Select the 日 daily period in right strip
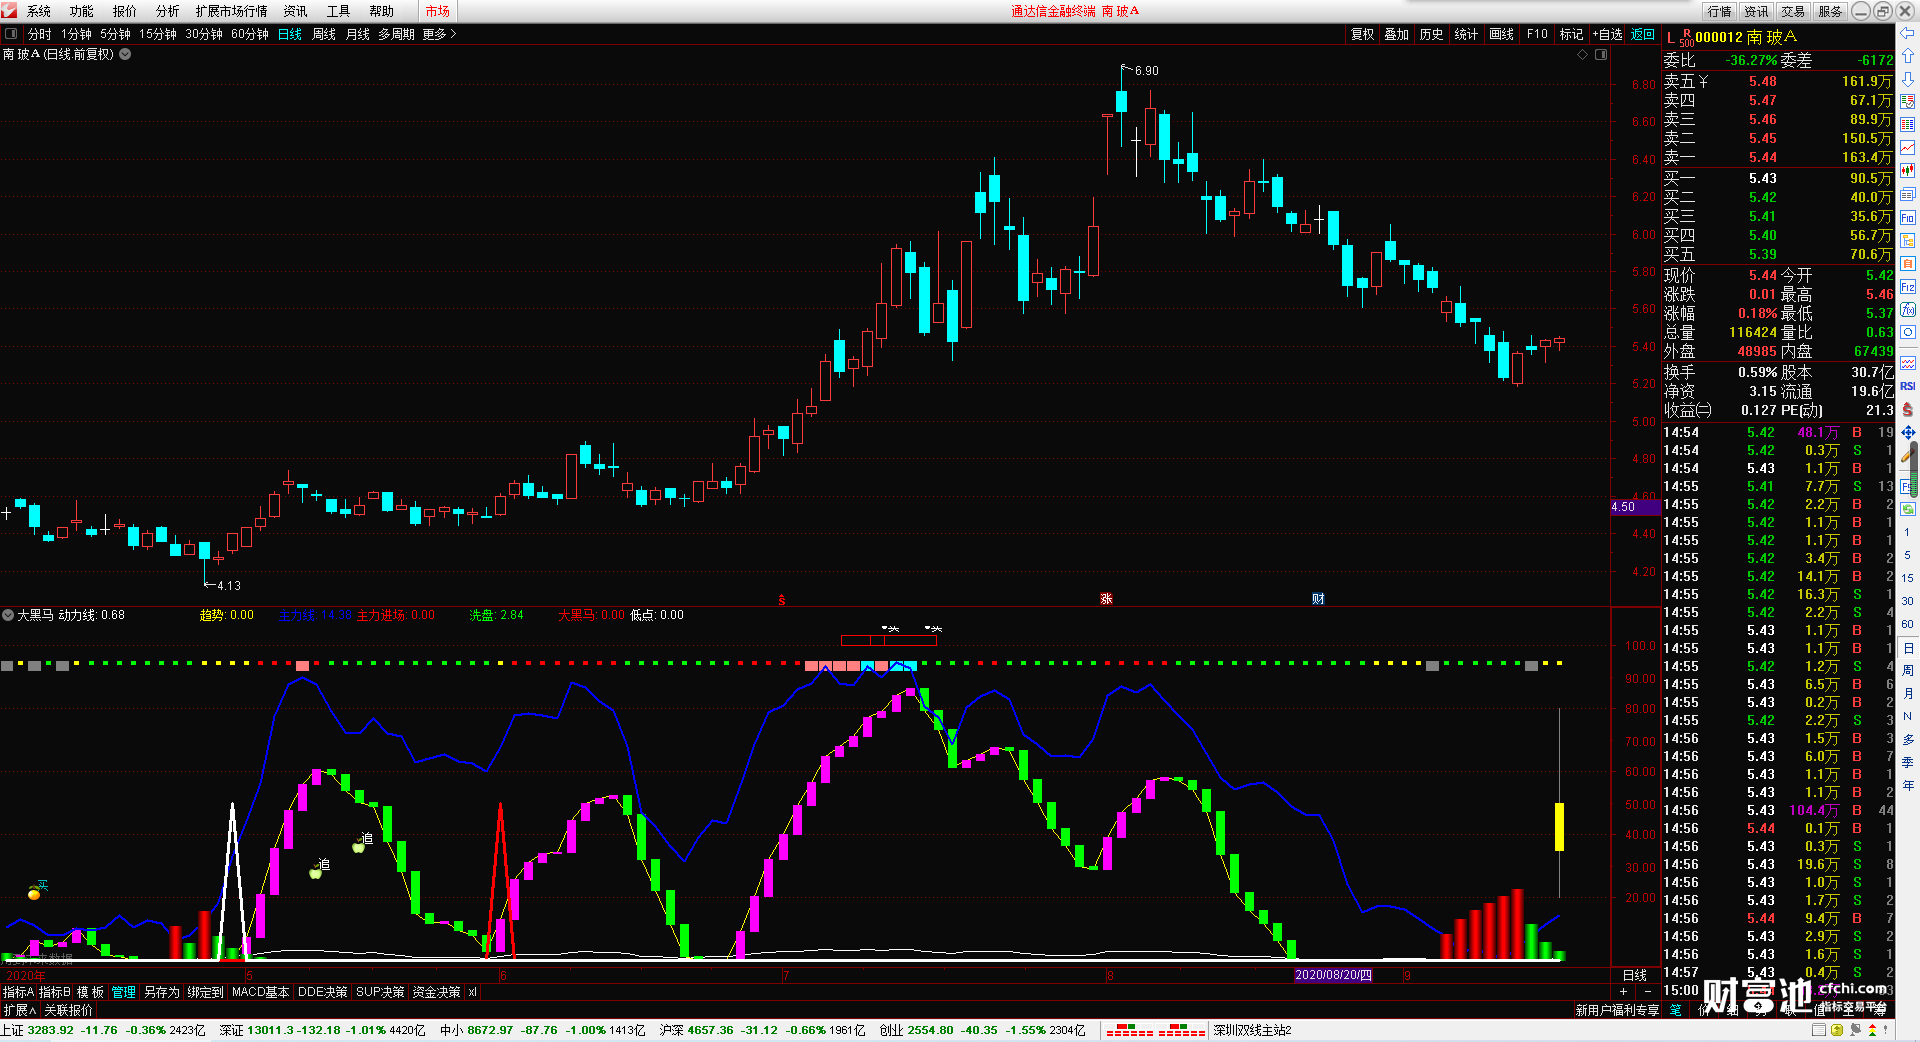1920x1042 pixels. pos(1908,648)
